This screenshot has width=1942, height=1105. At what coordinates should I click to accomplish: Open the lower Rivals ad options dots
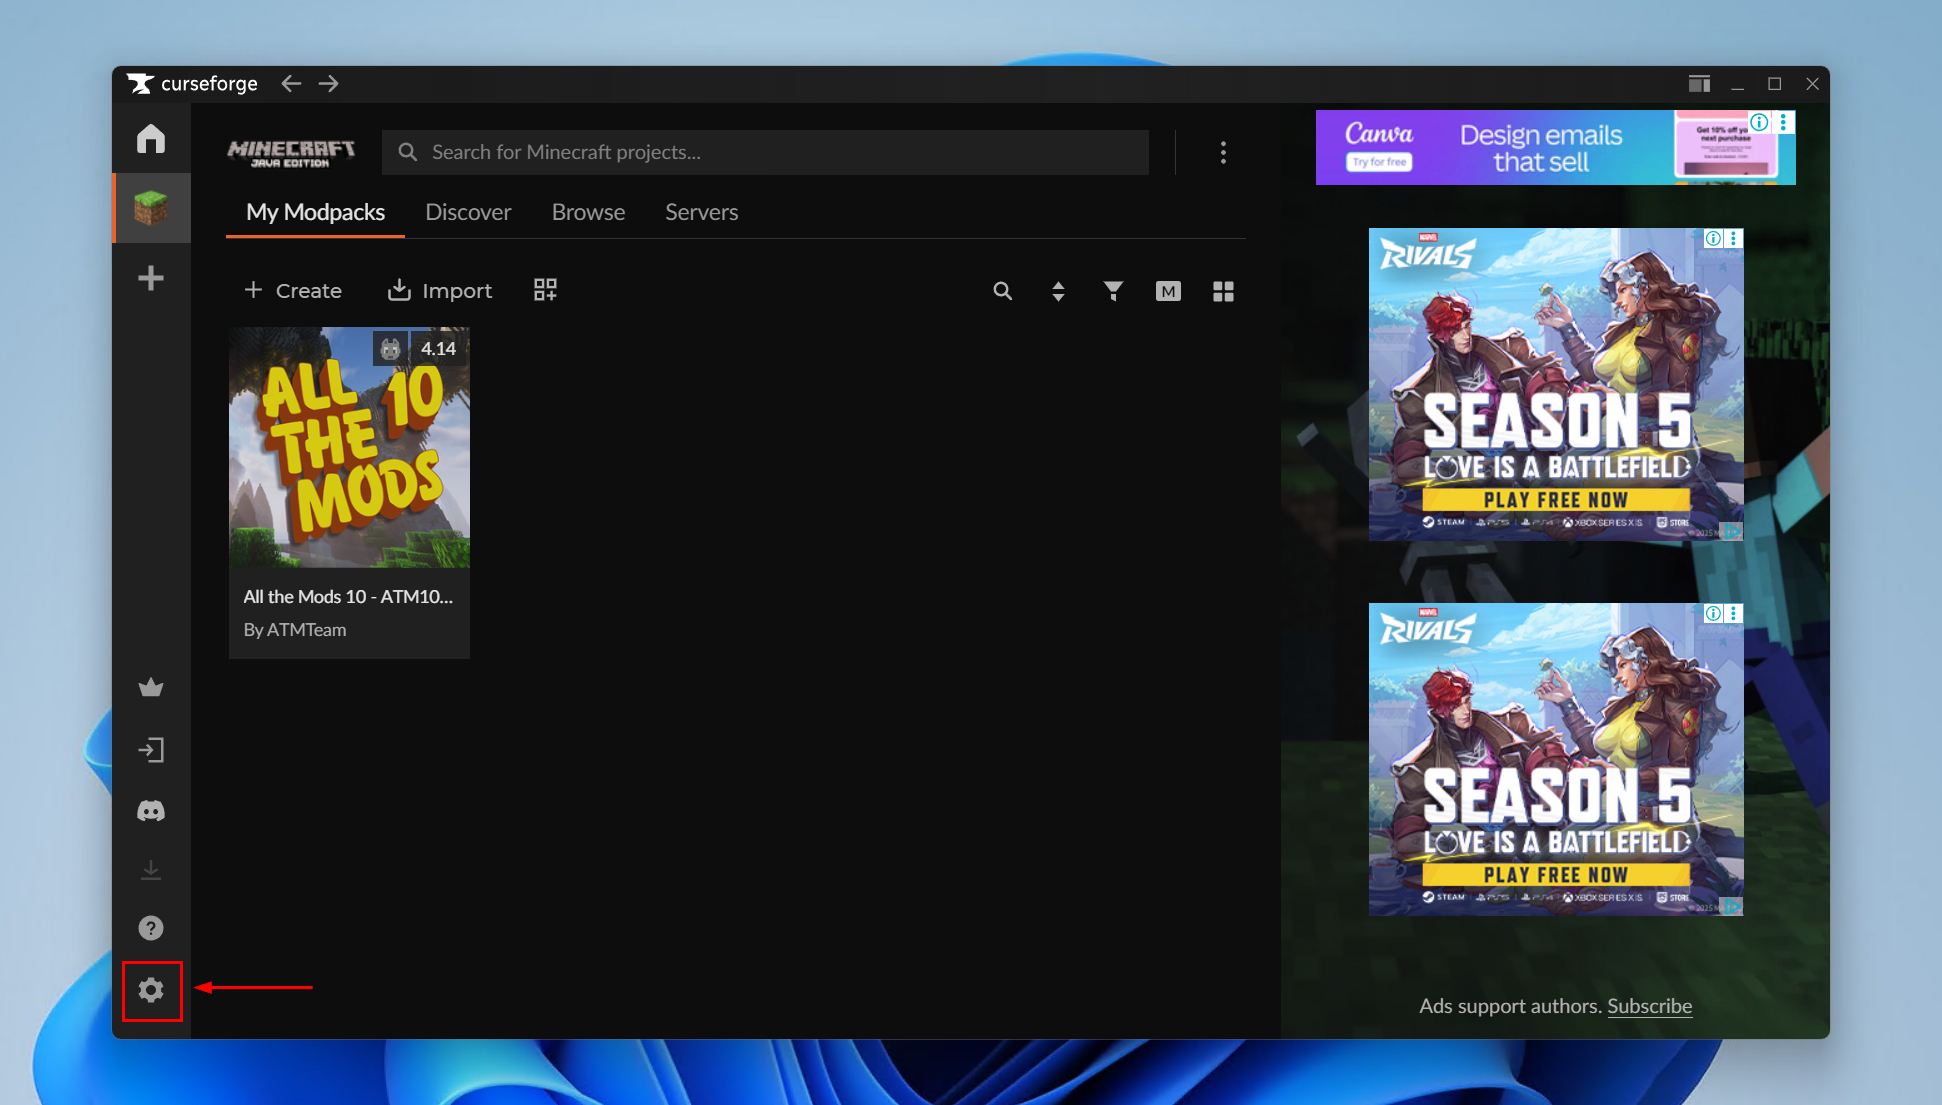(x=1734, y=613)
